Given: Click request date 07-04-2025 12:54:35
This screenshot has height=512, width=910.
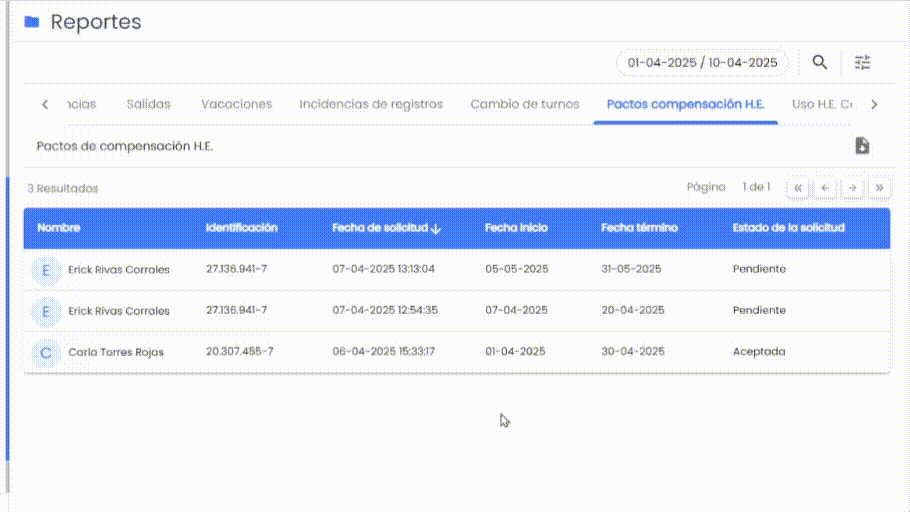Looking at the screenshot, I should (385, 310).
